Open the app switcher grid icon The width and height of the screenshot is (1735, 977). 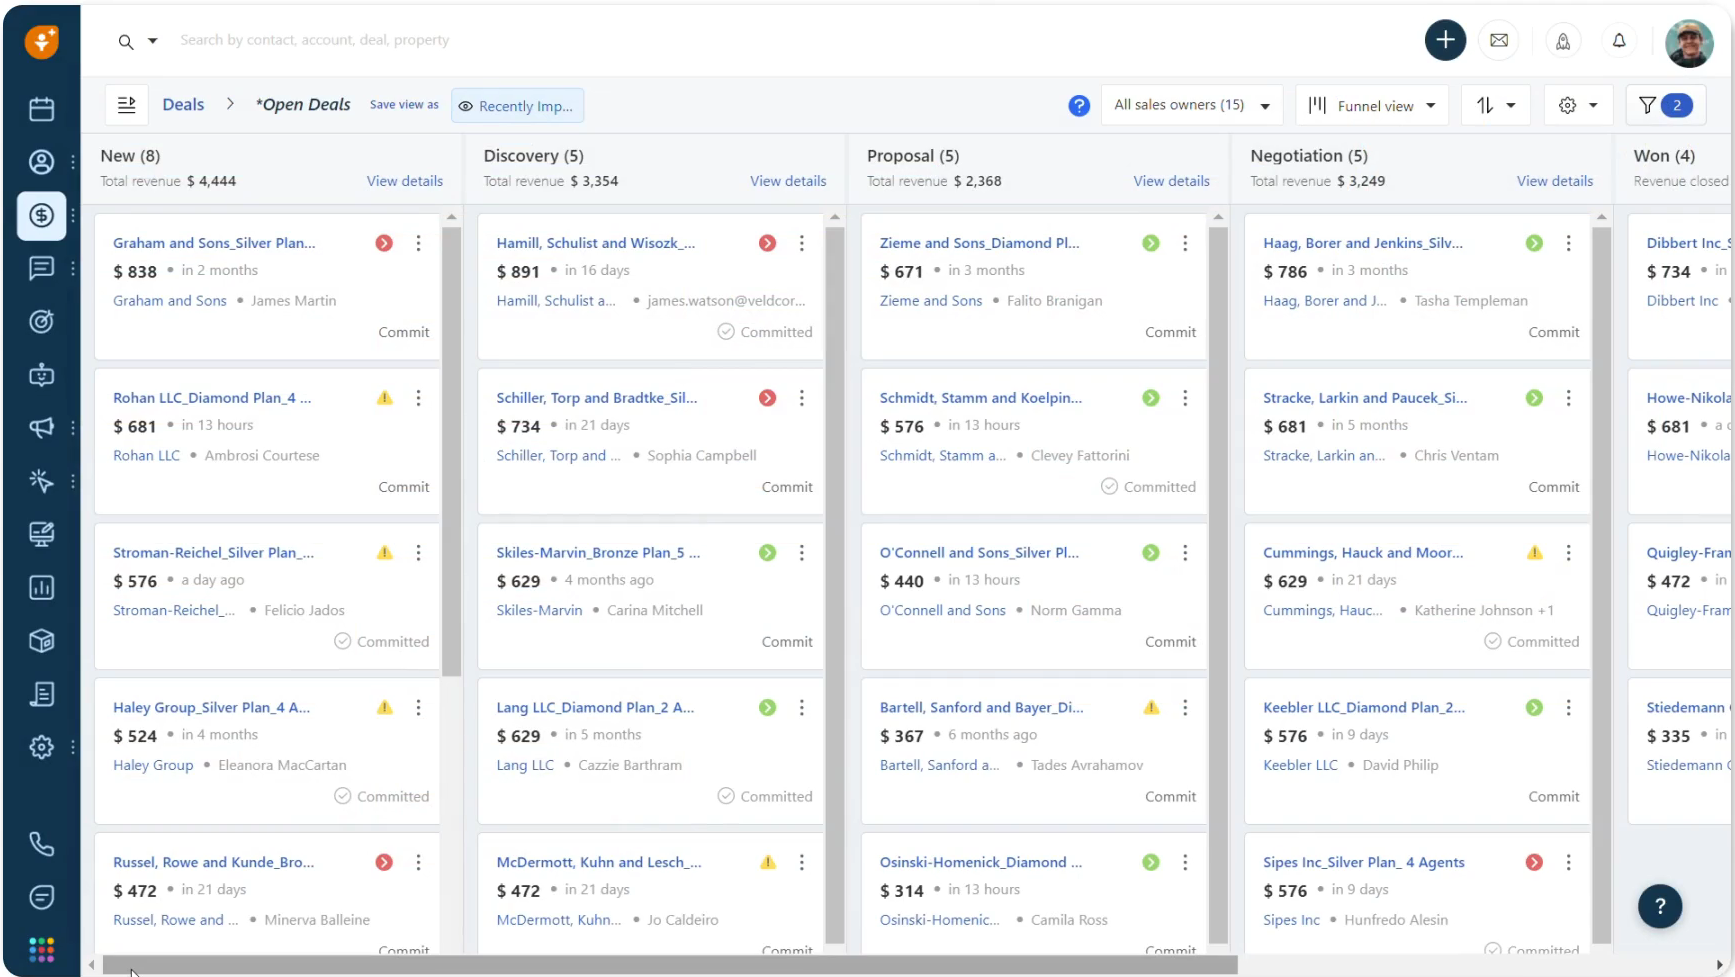(x=41, y=949)
